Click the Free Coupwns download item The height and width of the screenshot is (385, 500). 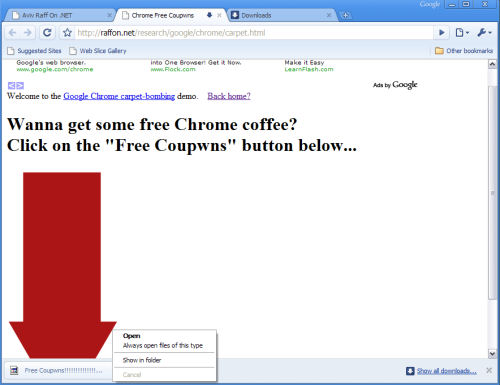tap(58, 370)
